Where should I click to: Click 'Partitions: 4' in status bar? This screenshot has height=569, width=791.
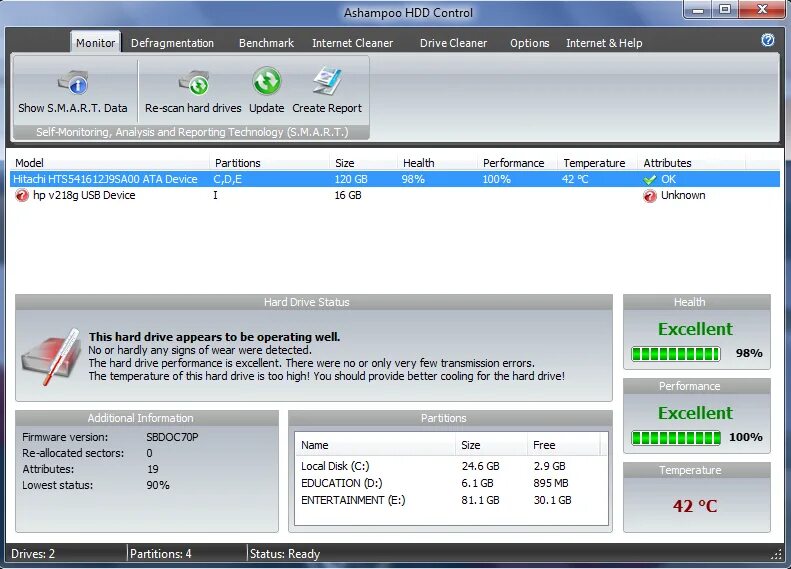[160, 554]
